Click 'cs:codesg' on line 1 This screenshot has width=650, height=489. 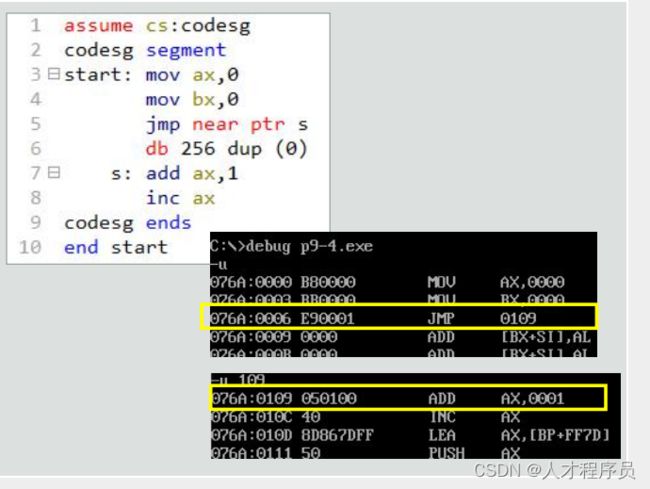[x=198, y=26]
